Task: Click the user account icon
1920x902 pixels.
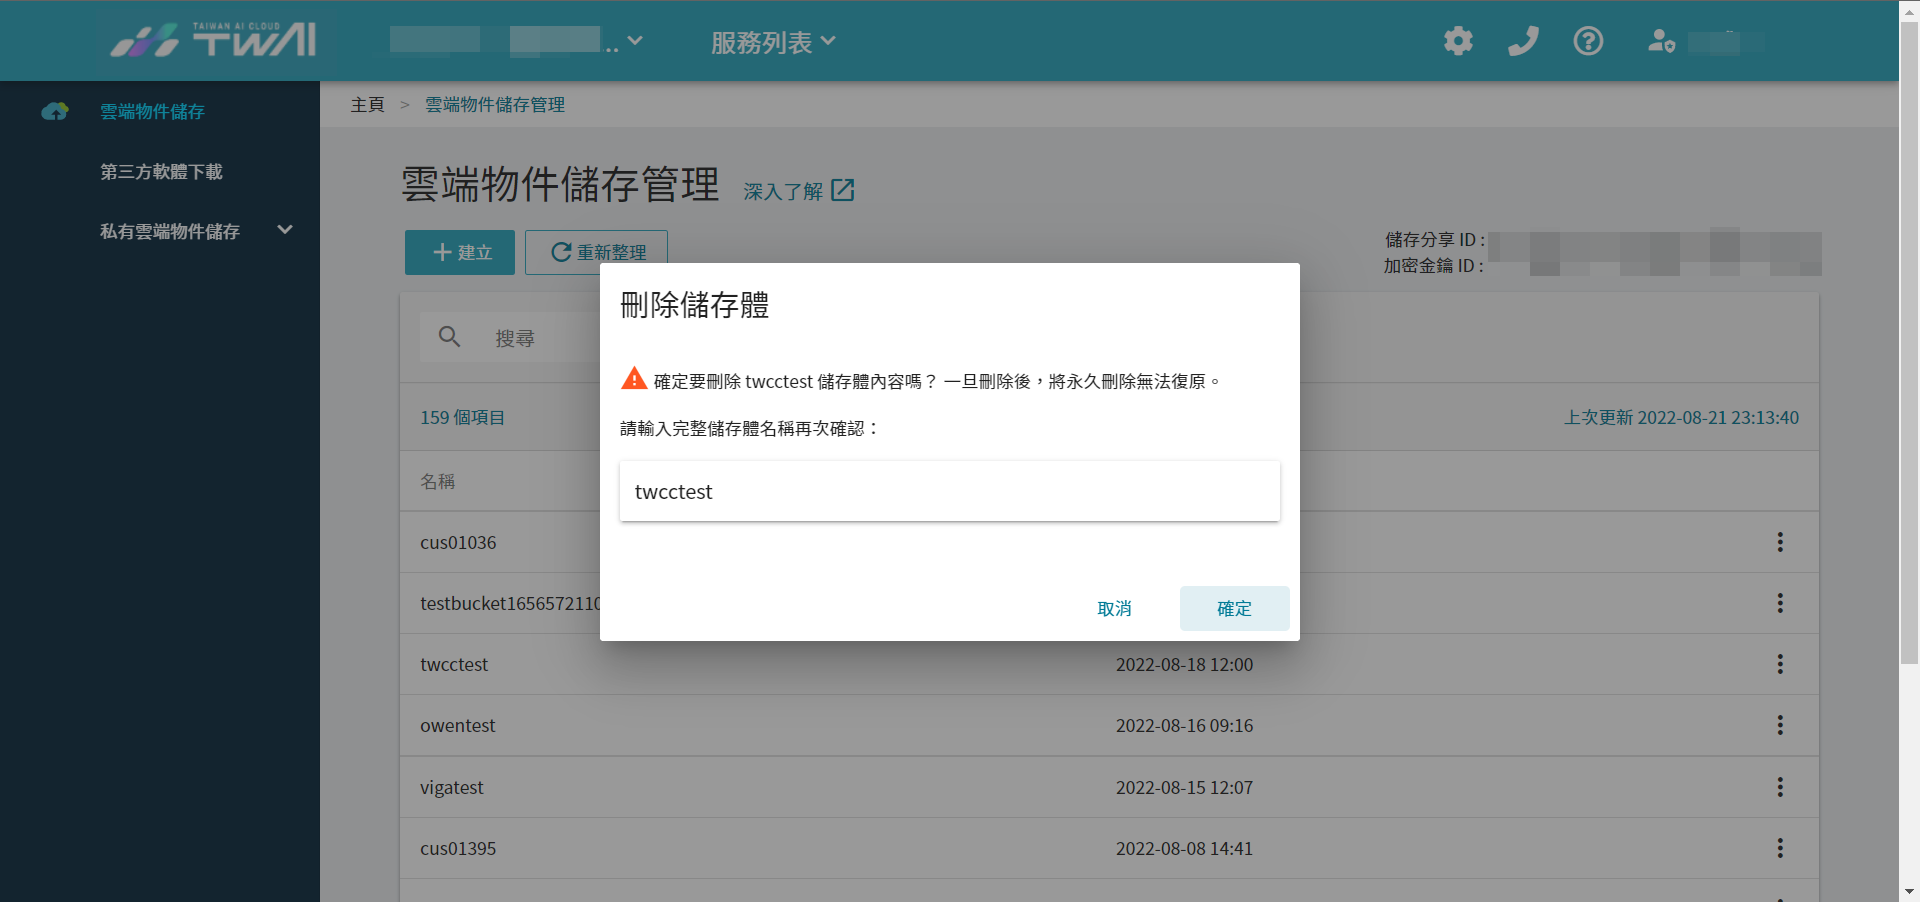Action: coord(1661,41)
